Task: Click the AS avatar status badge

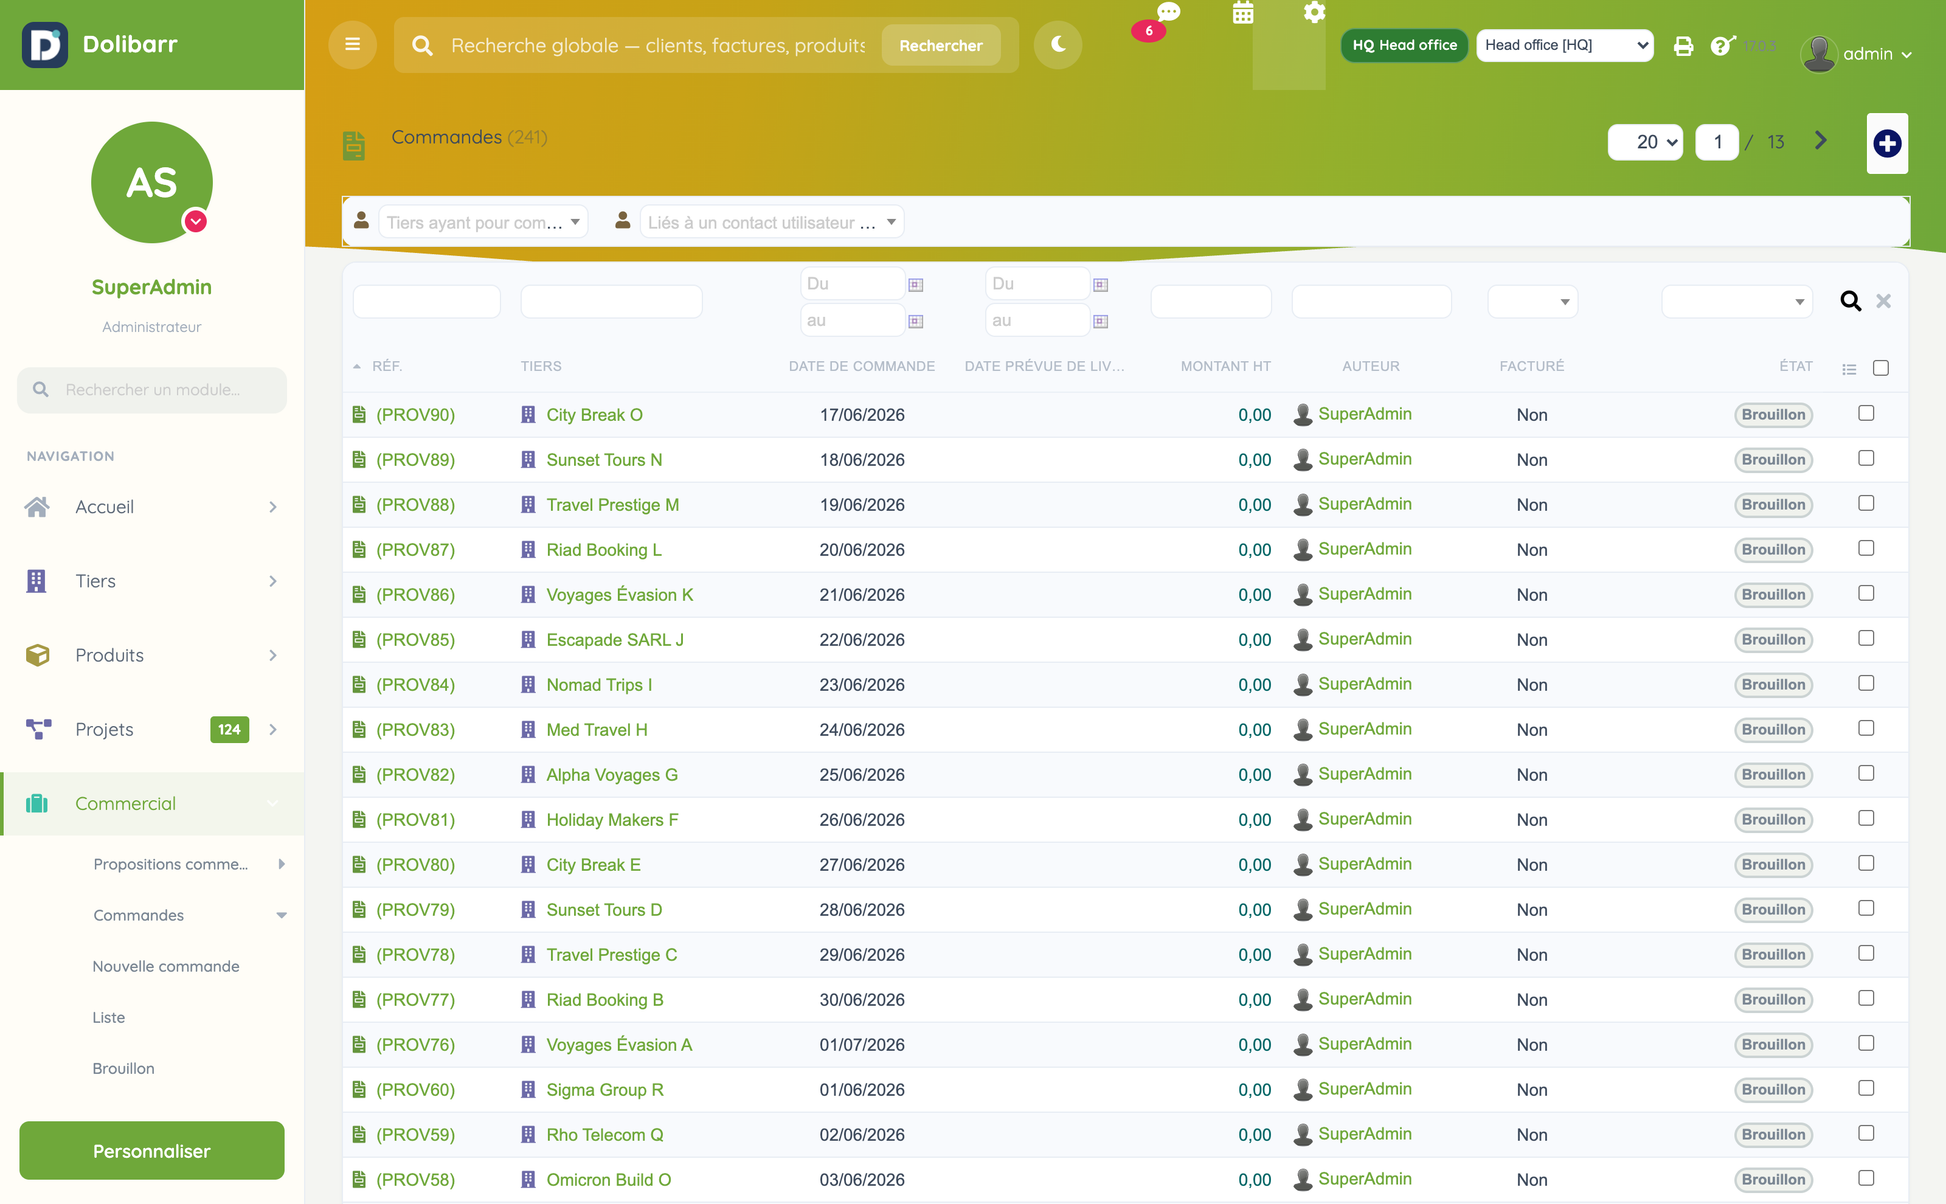Action: point(195,221)
